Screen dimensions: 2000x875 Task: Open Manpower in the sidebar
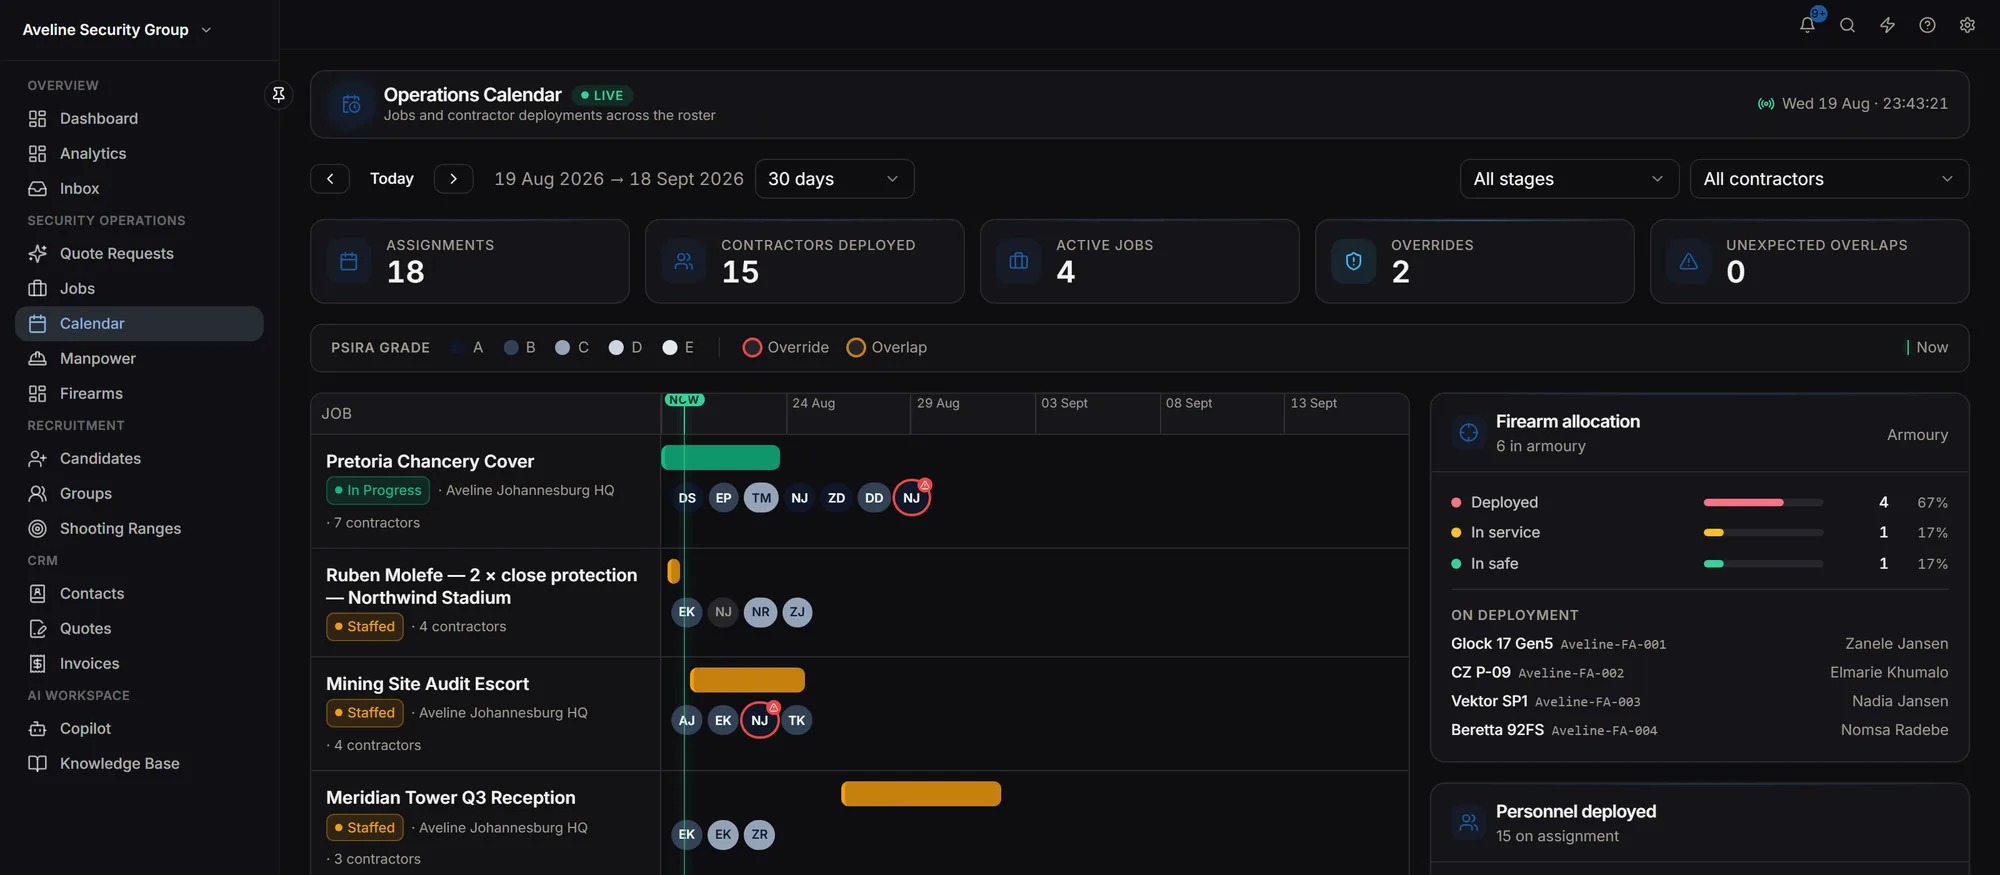coord(139,359)
